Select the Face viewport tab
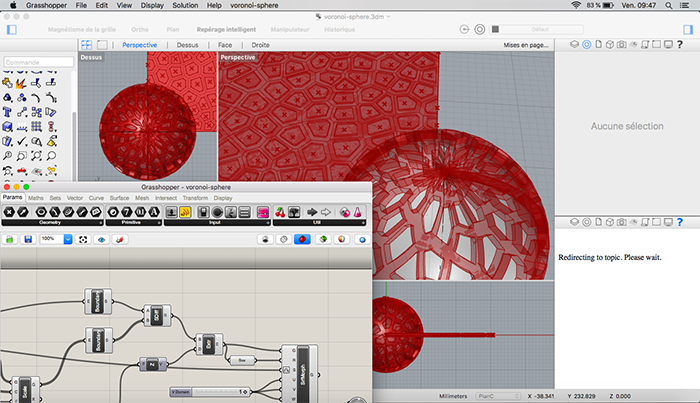 pyautogui.click(x=225, y=45)
